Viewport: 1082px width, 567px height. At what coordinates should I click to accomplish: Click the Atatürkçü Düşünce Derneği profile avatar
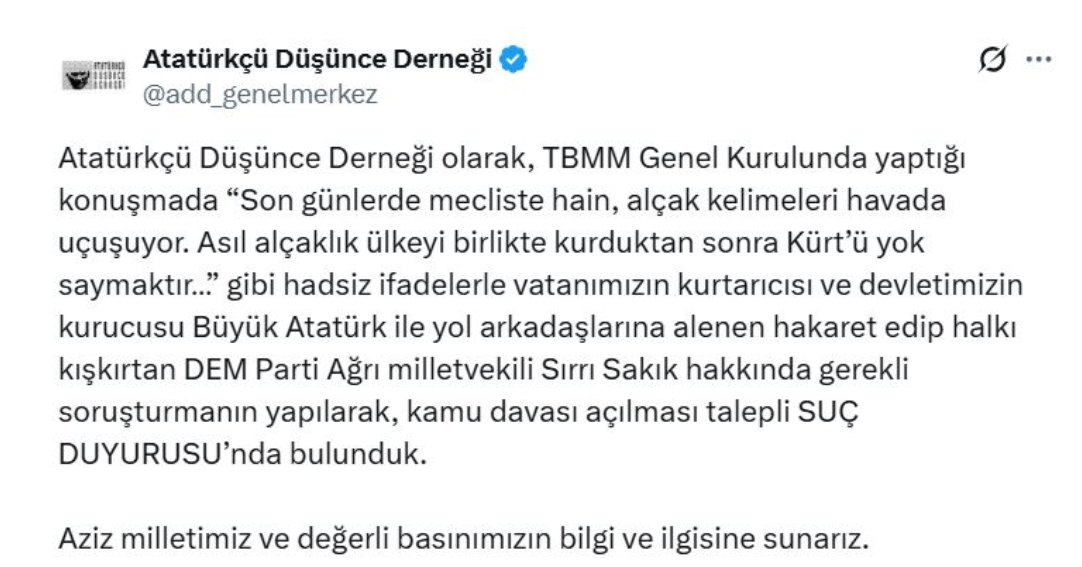93,76
